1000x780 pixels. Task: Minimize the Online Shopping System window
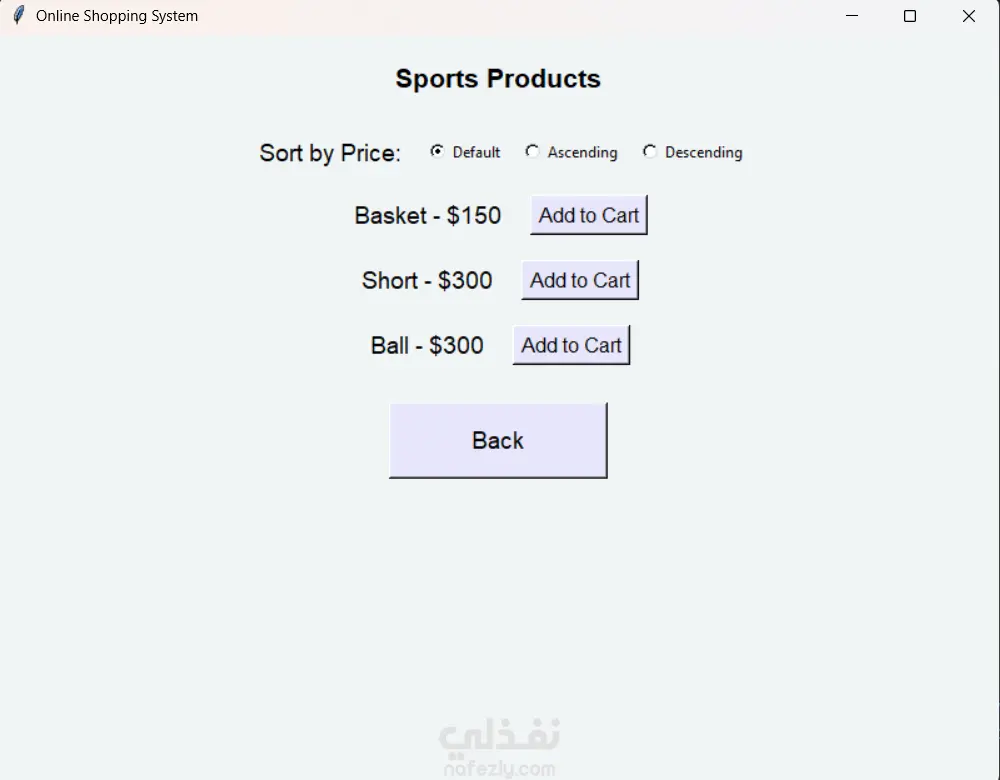coord(852,16)
